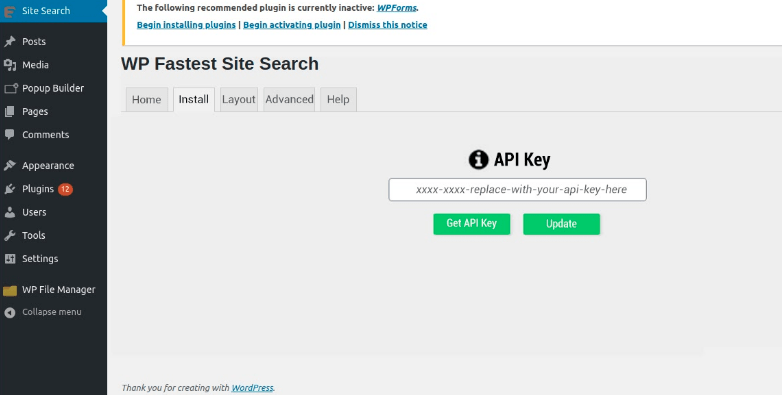Screen dimensions: 782x397
Task: Open the WordPress footer link
Action: [252, 388]
